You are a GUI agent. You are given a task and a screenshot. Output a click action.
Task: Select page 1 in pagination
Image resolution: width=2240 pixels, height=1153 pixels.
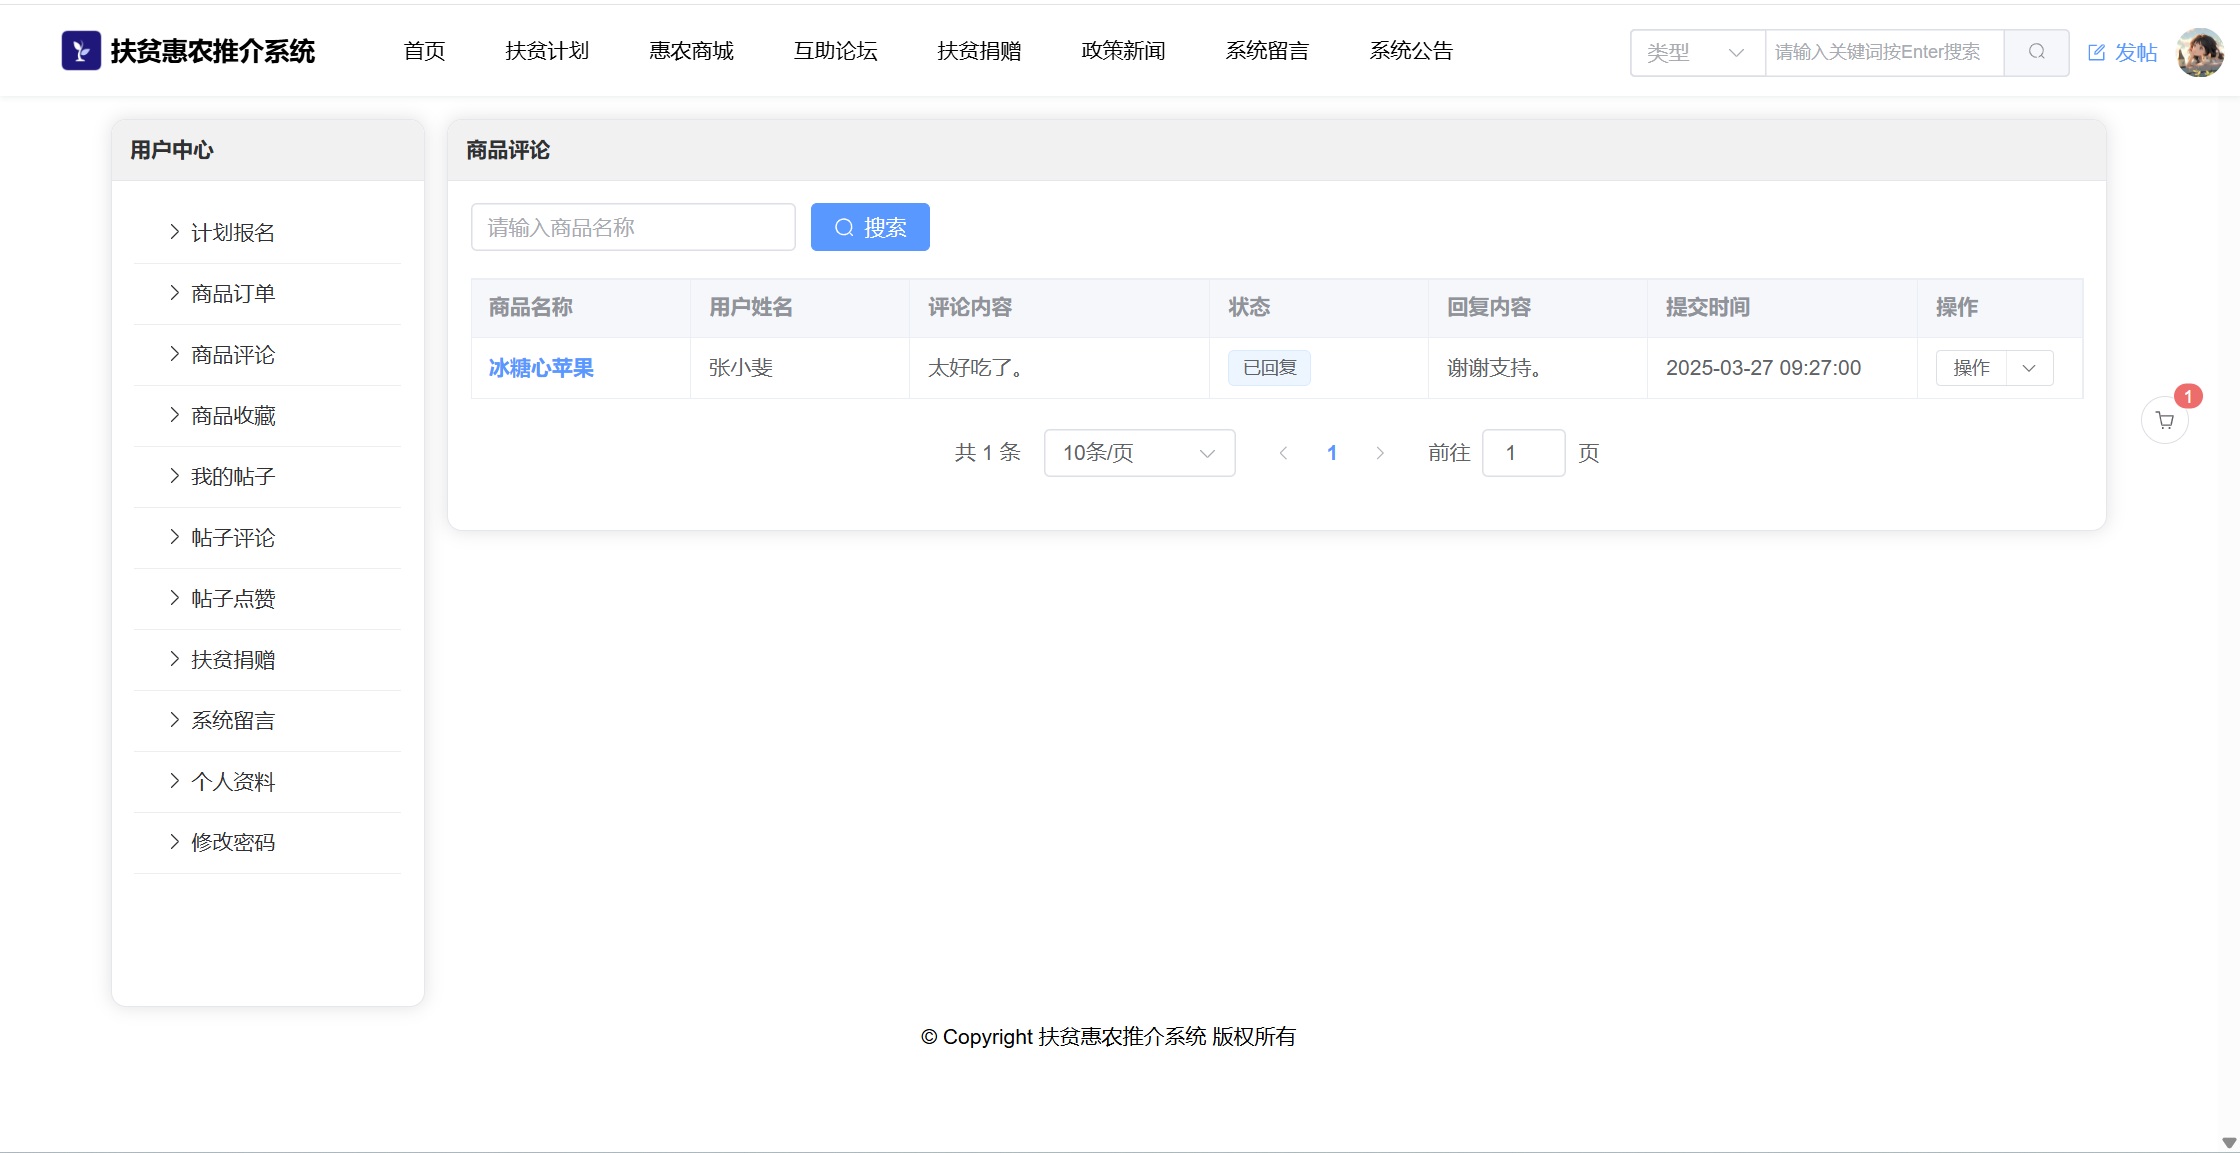tap(1332, 453)
